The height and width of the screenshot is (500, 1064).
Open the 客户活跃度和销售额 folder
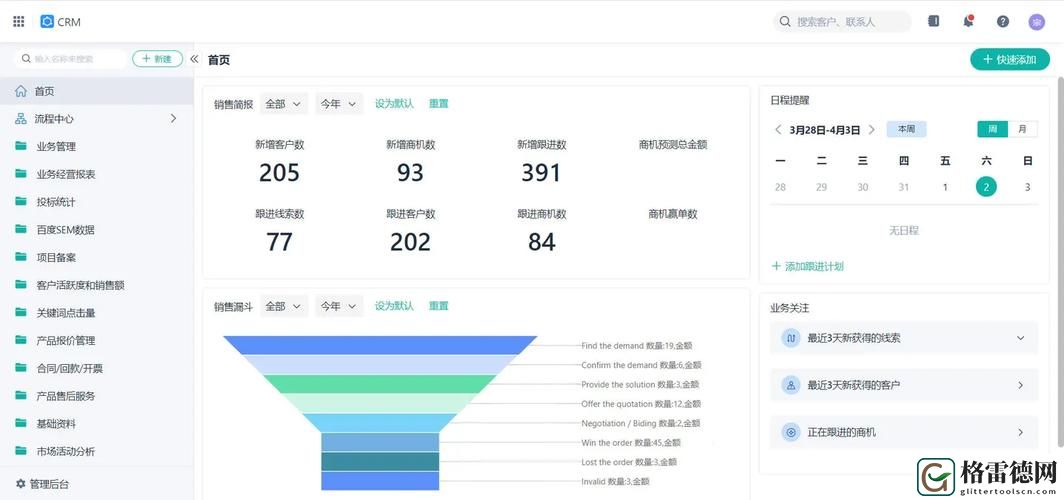click(21, 285)
